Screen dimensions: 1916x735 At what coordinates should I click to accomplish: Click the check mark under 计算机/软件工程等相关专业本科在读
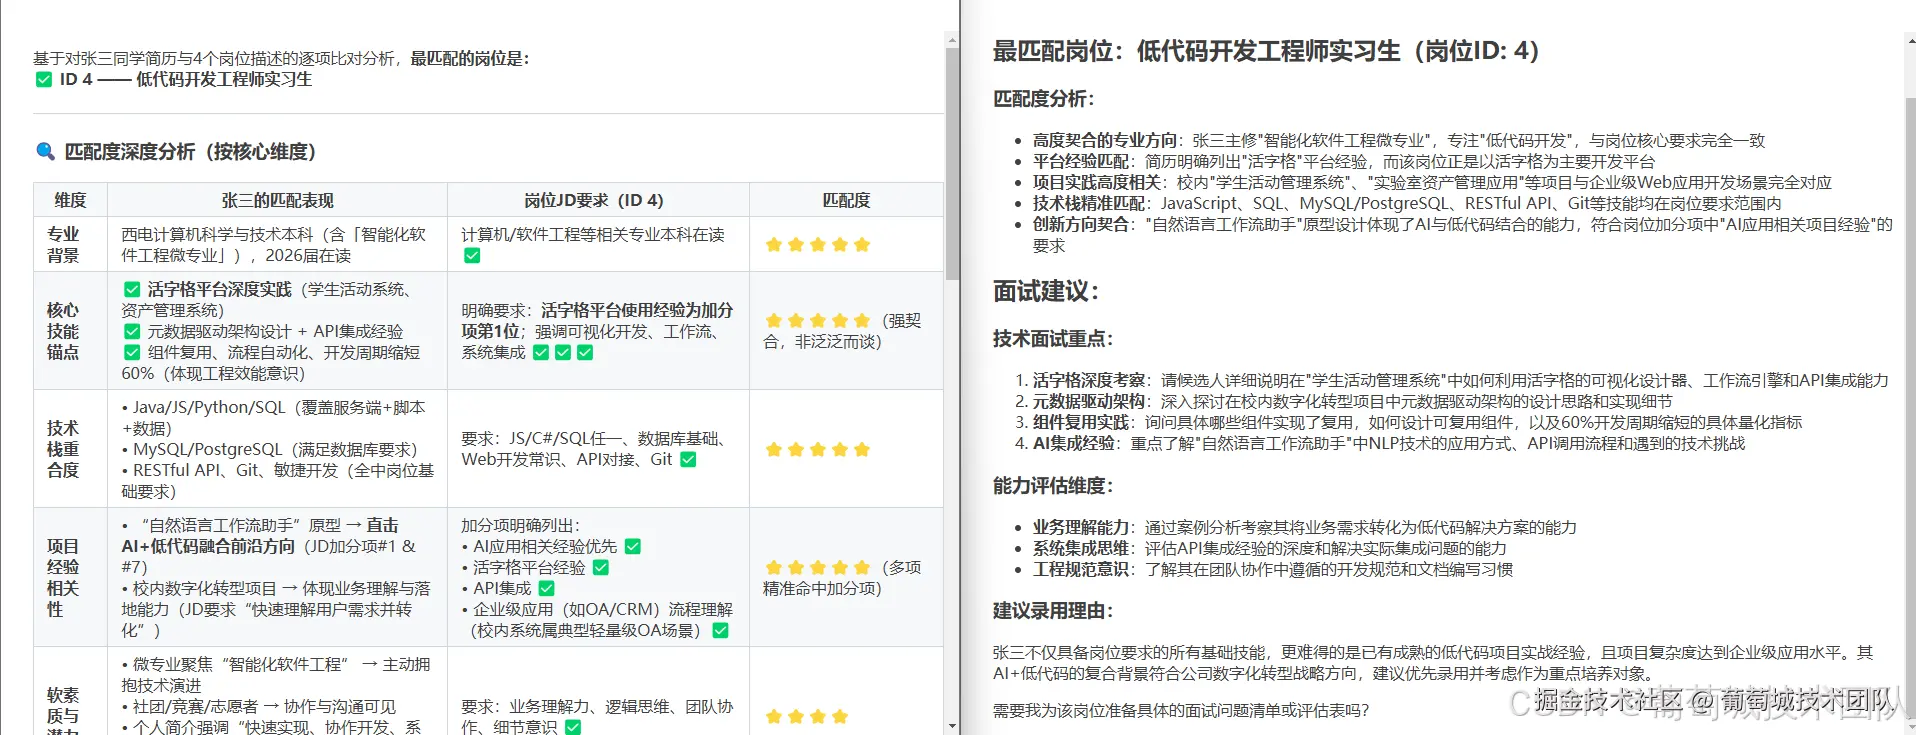(472, 255)
